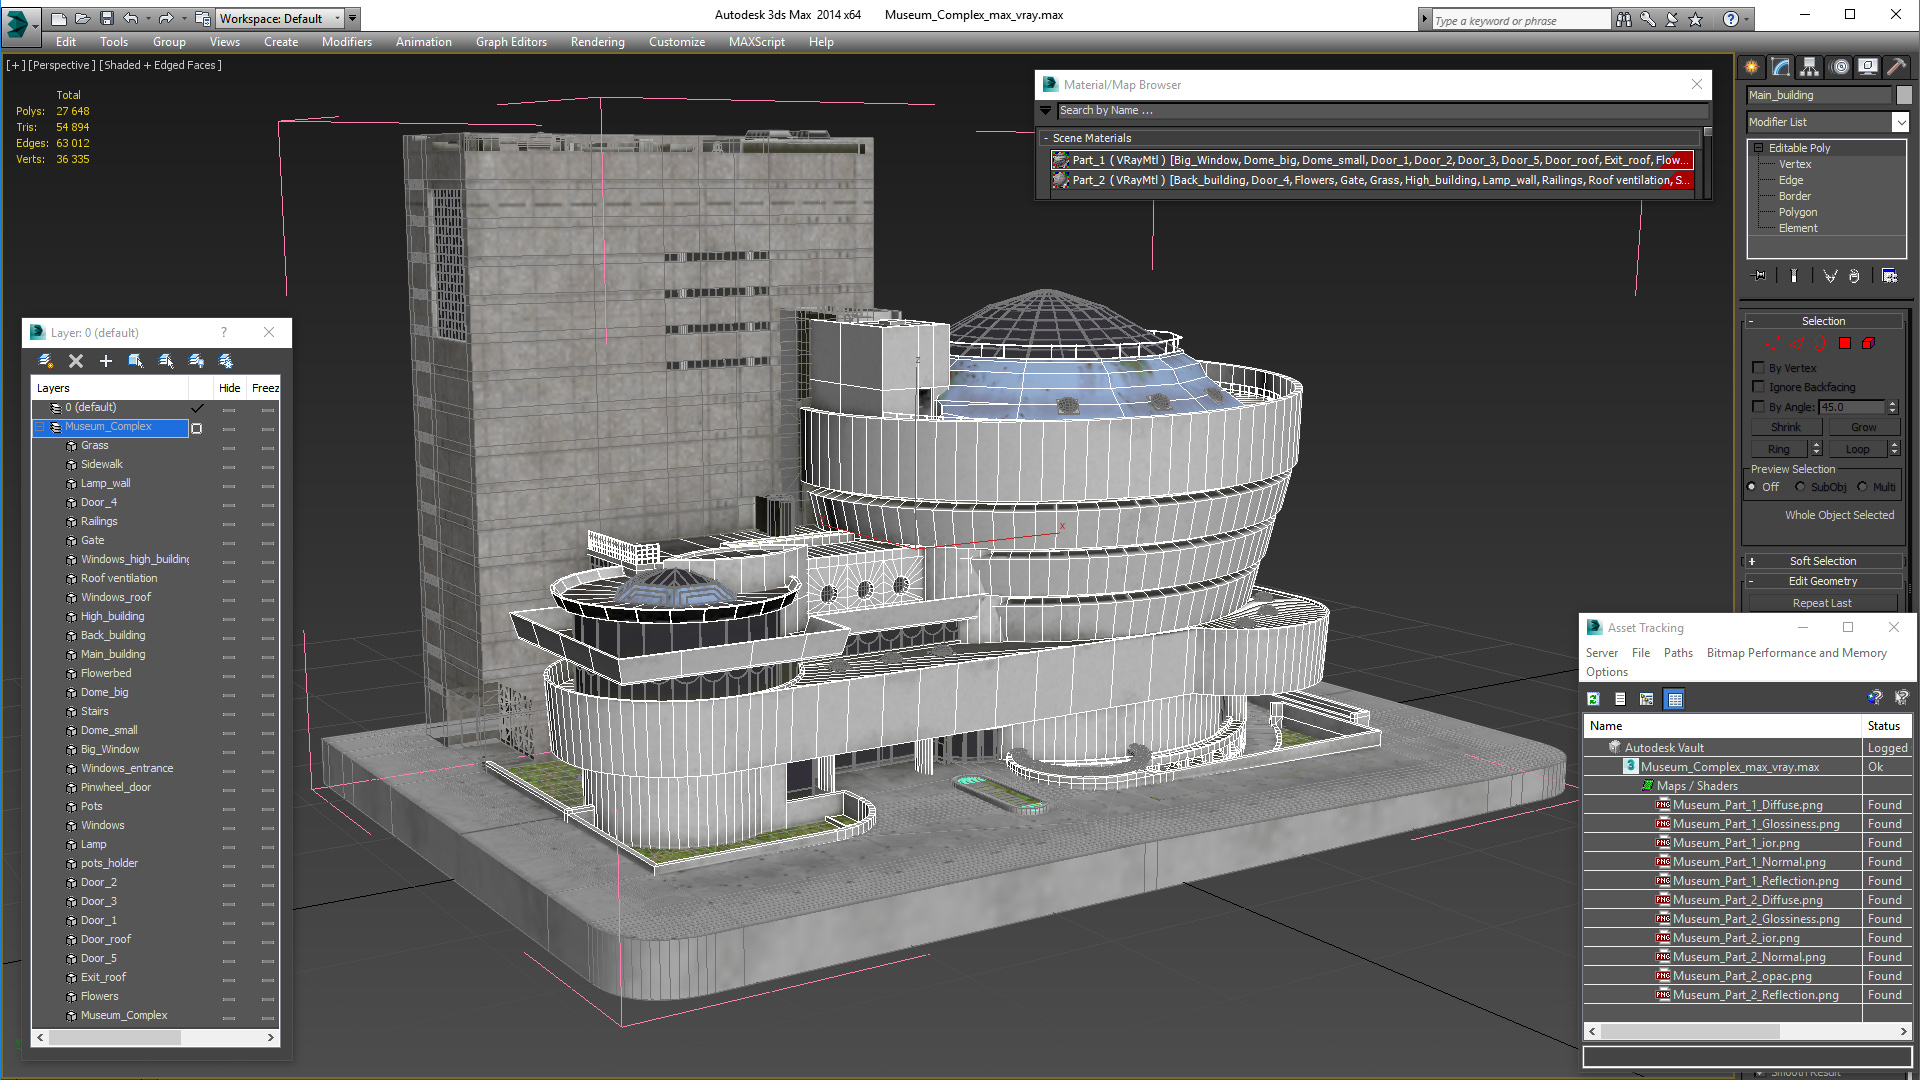Collapse the Museum_Complex layer tree
1920x1080 pixels.
40,427
